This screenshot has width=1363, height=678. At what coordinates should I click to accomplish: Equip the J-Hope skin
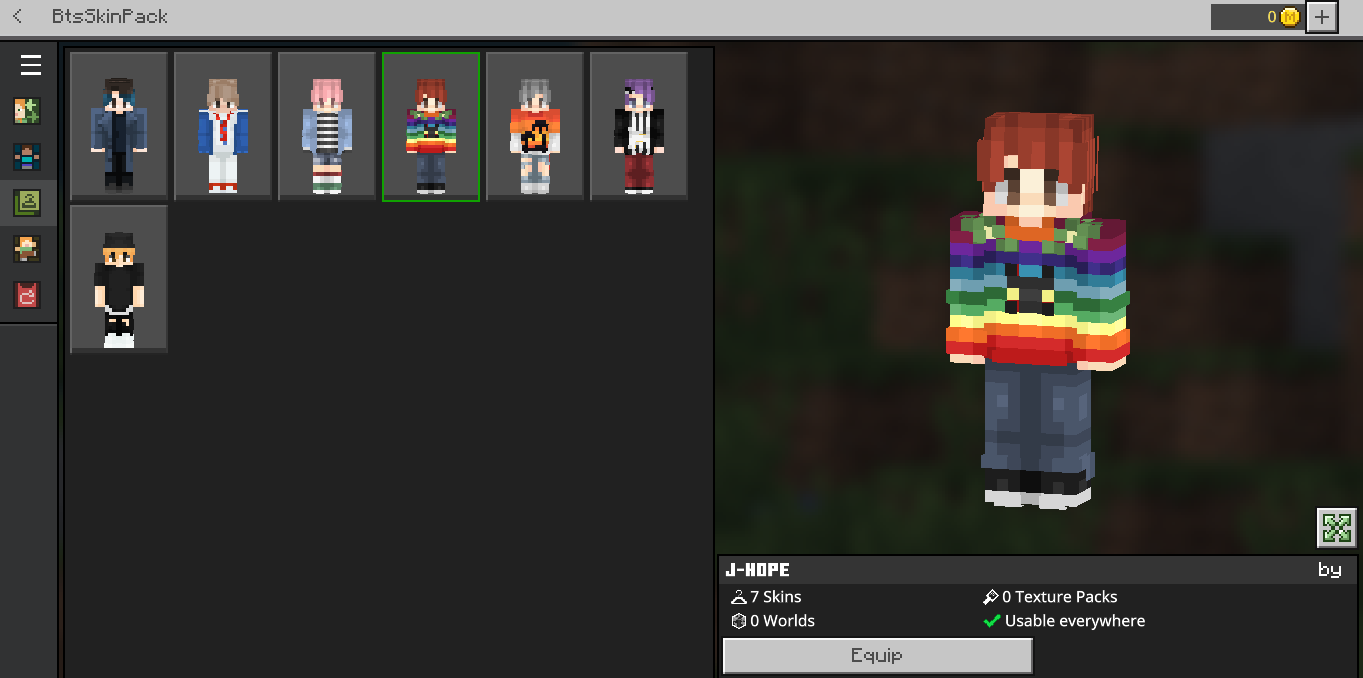tap(877, 656)
